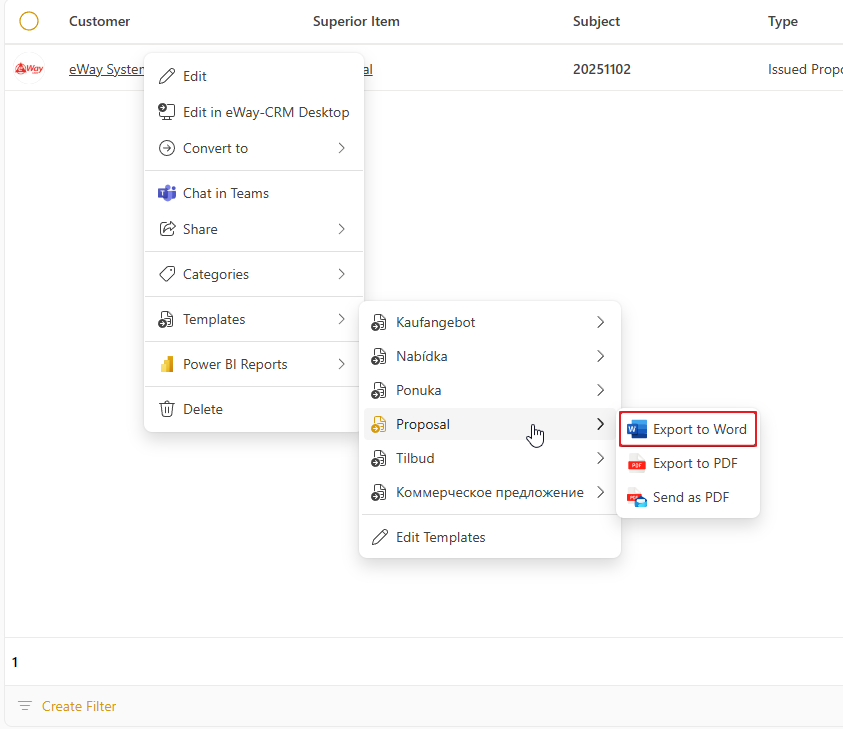Choose the Nabídka template entry
Screen dimensions: 843x731
[421, 357]
